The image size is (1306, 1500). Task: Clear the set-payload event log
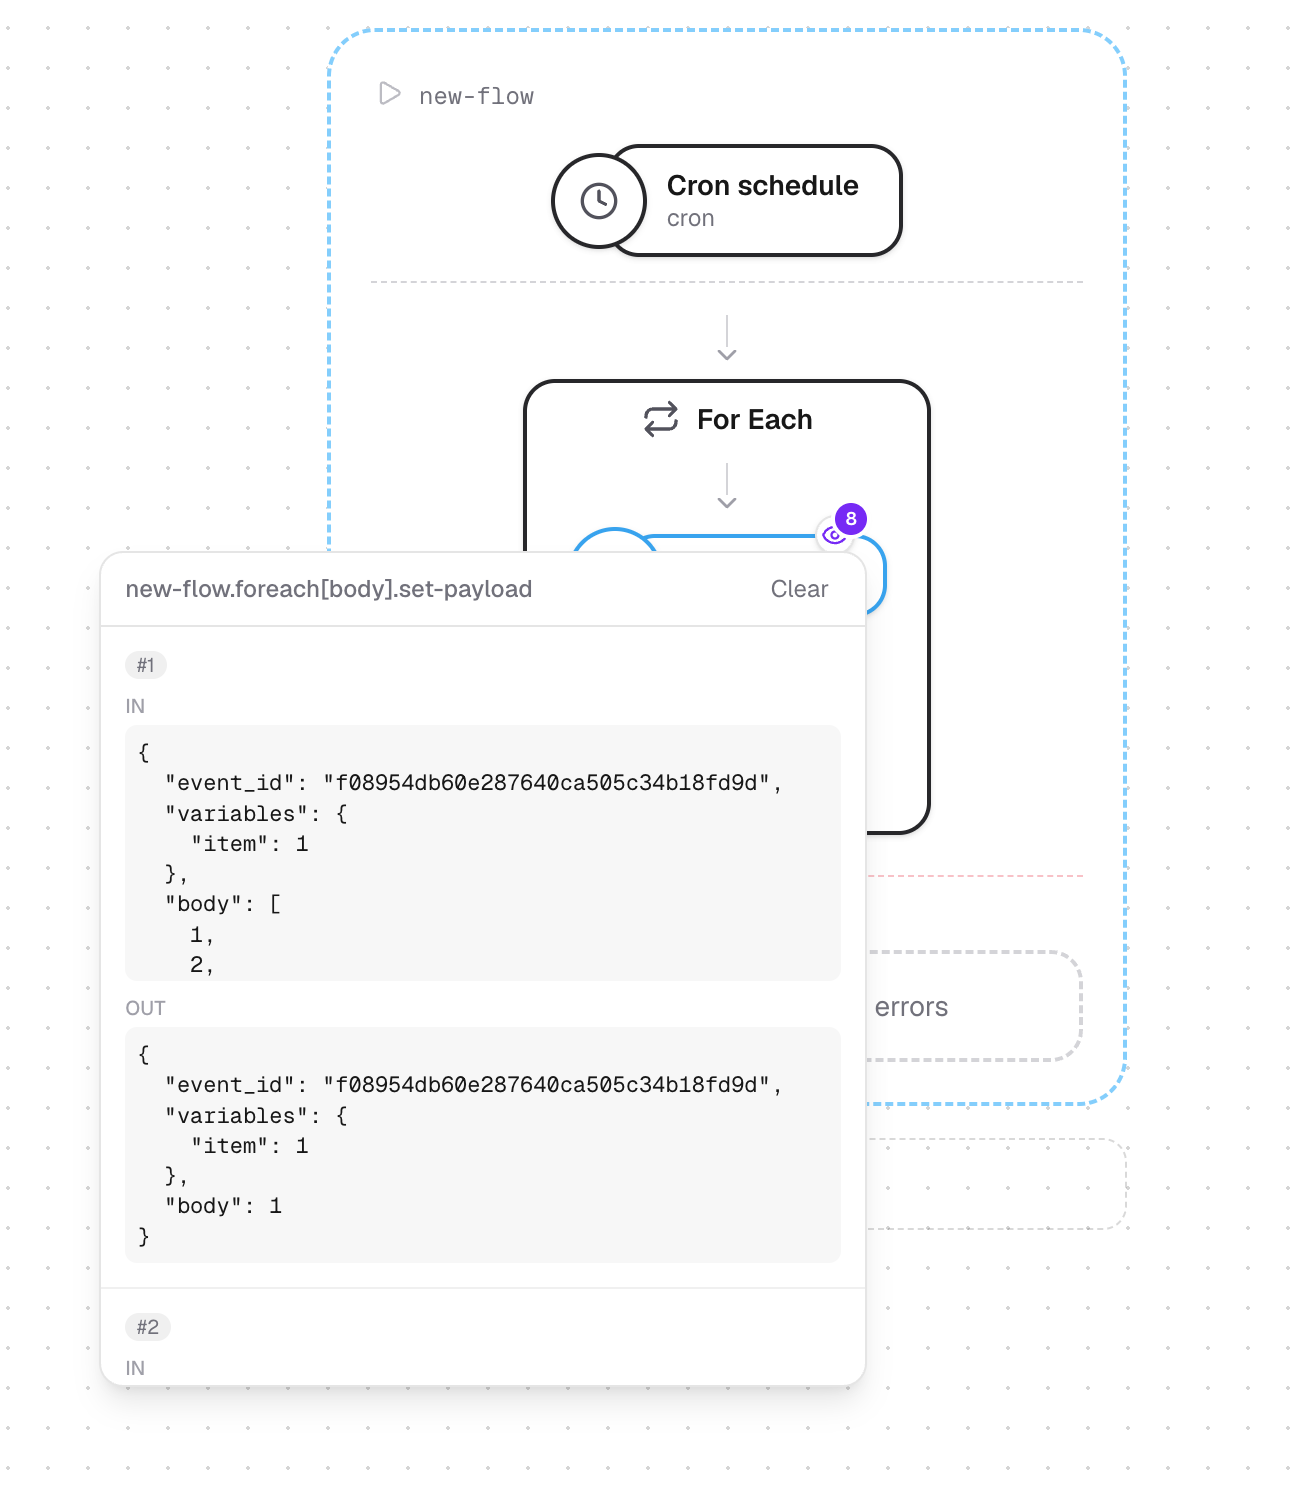(799, 589)
